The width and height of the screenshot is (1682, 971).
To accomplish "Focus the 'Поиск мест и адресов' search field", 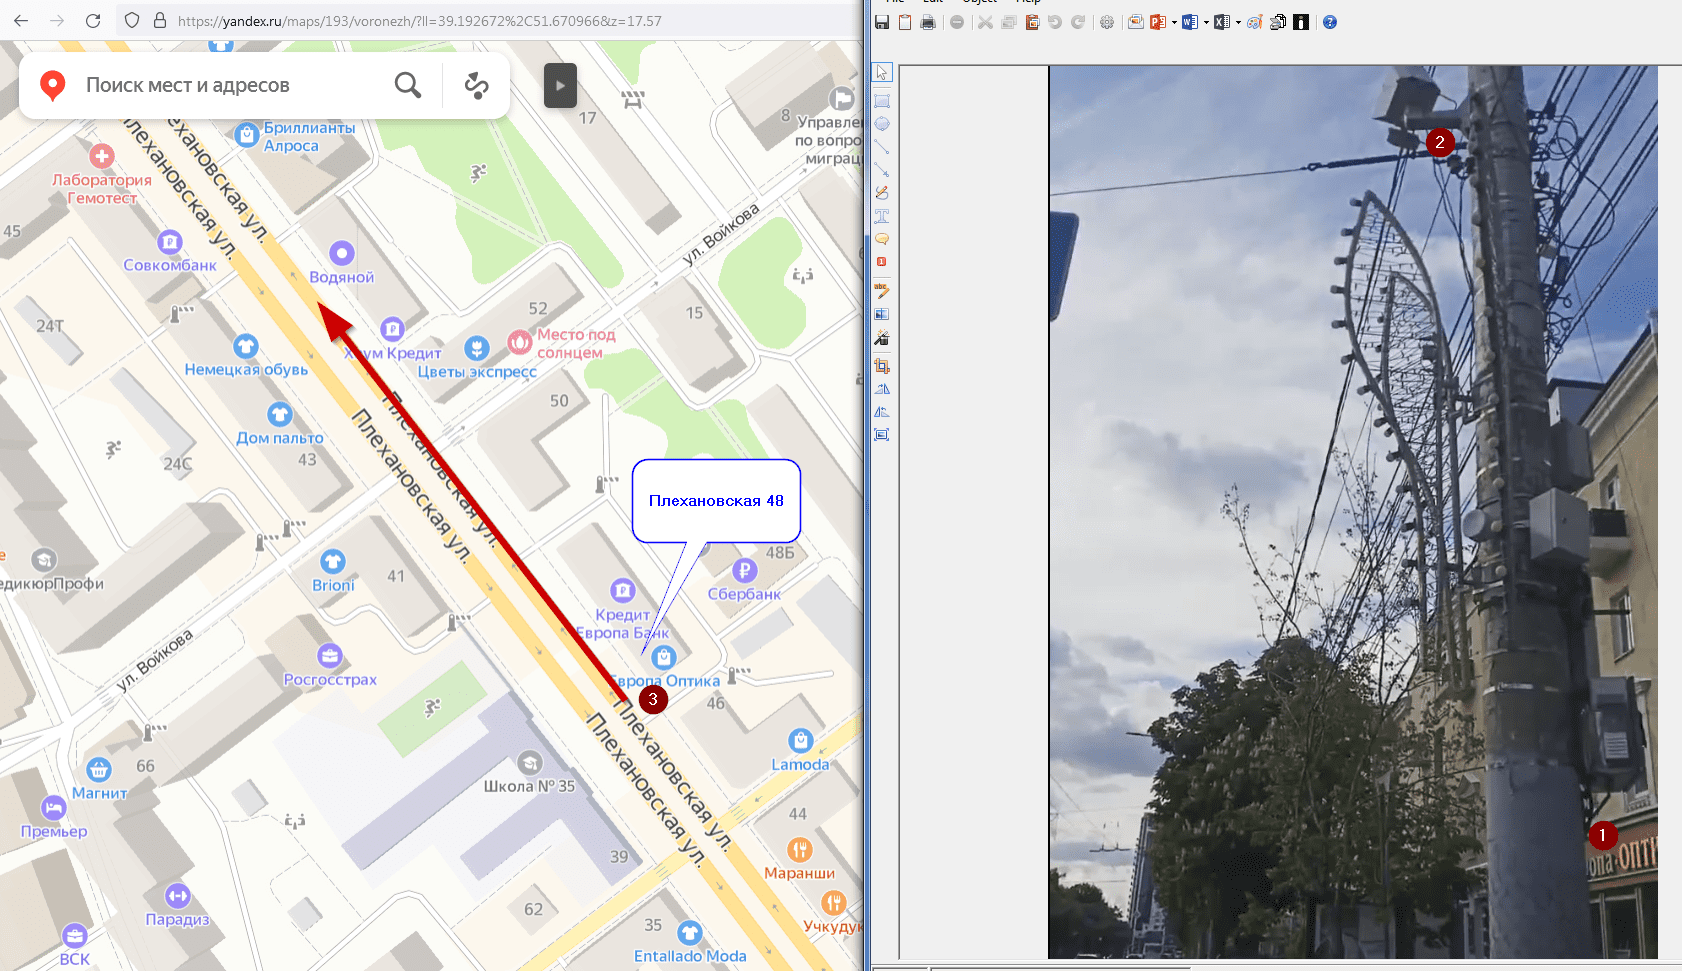I will click(188, 85).
